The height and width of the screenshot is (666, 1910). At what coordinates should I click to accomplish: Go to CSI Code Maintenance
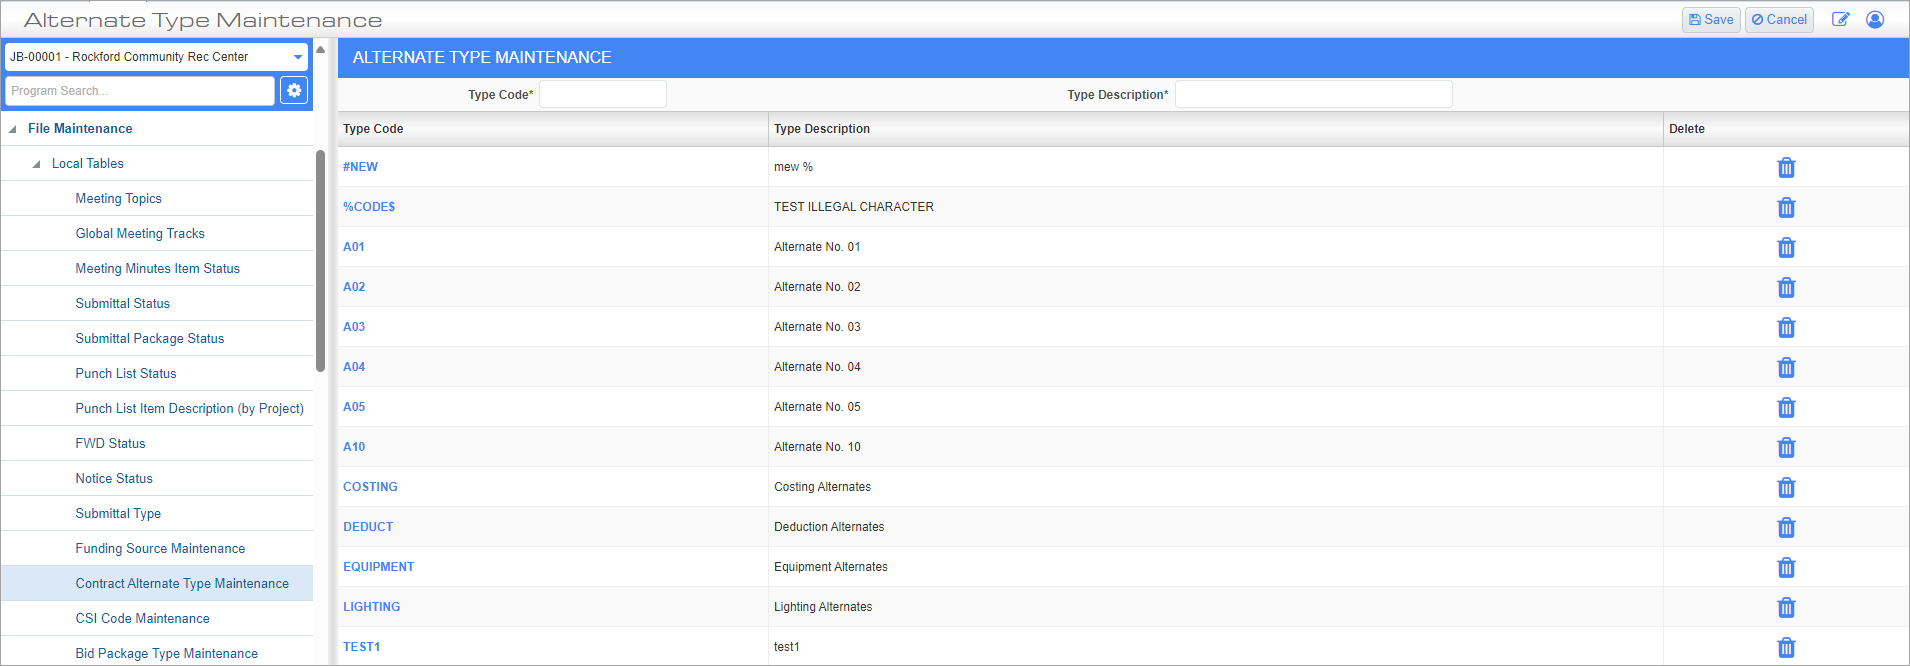142,618
